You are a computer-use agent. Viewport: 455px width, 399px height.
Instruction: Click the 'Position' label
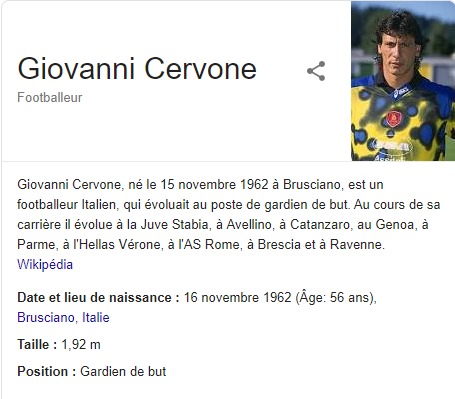(47, 371)
